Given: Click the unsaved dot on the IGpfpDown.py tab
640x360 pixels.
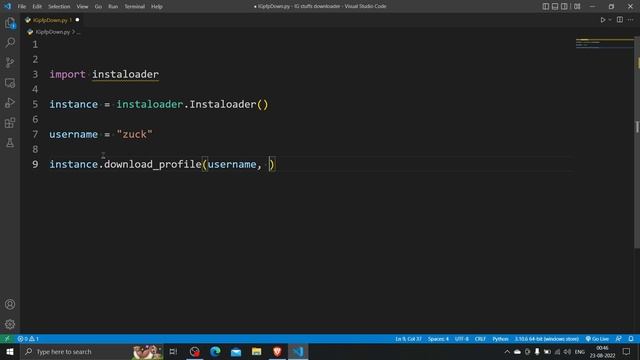Looking at the screenshot, I should tap(78, 20).
